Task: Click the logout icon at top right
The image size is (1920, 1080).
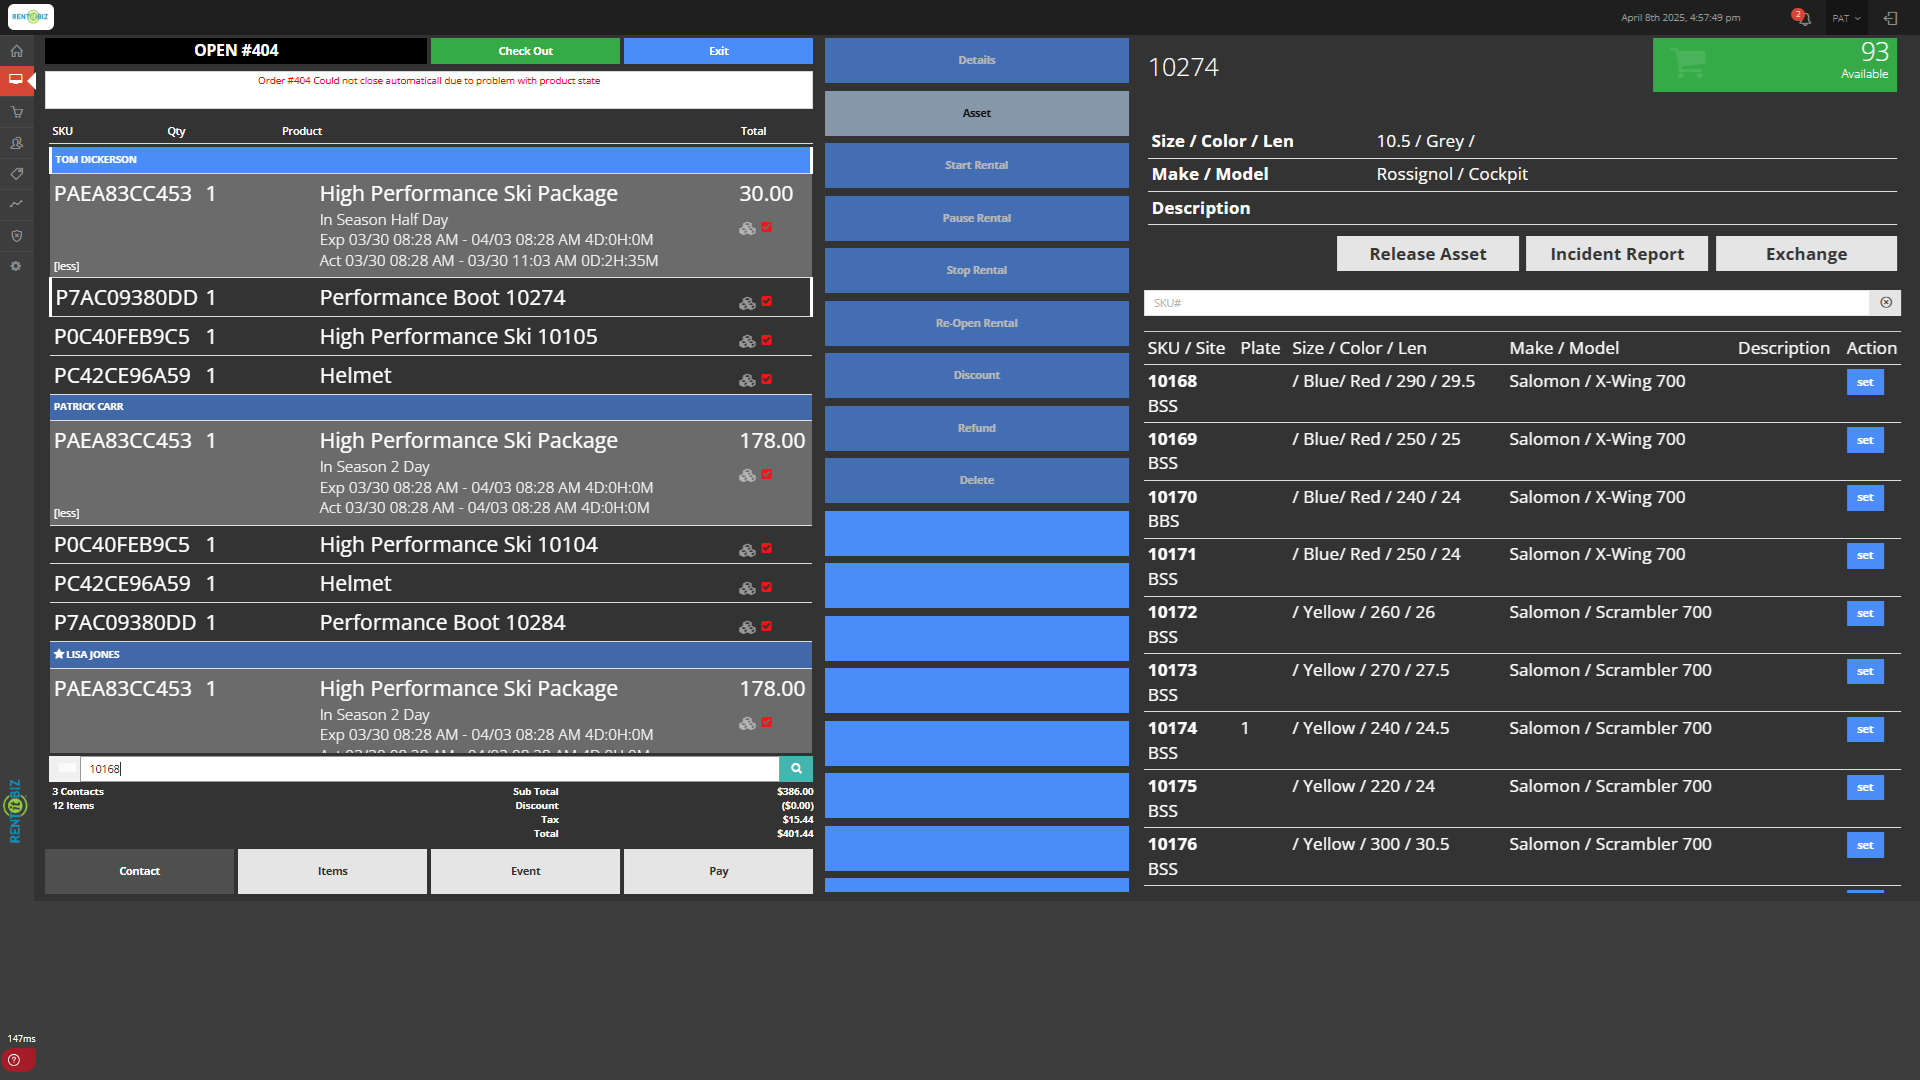Action: 1890,18
